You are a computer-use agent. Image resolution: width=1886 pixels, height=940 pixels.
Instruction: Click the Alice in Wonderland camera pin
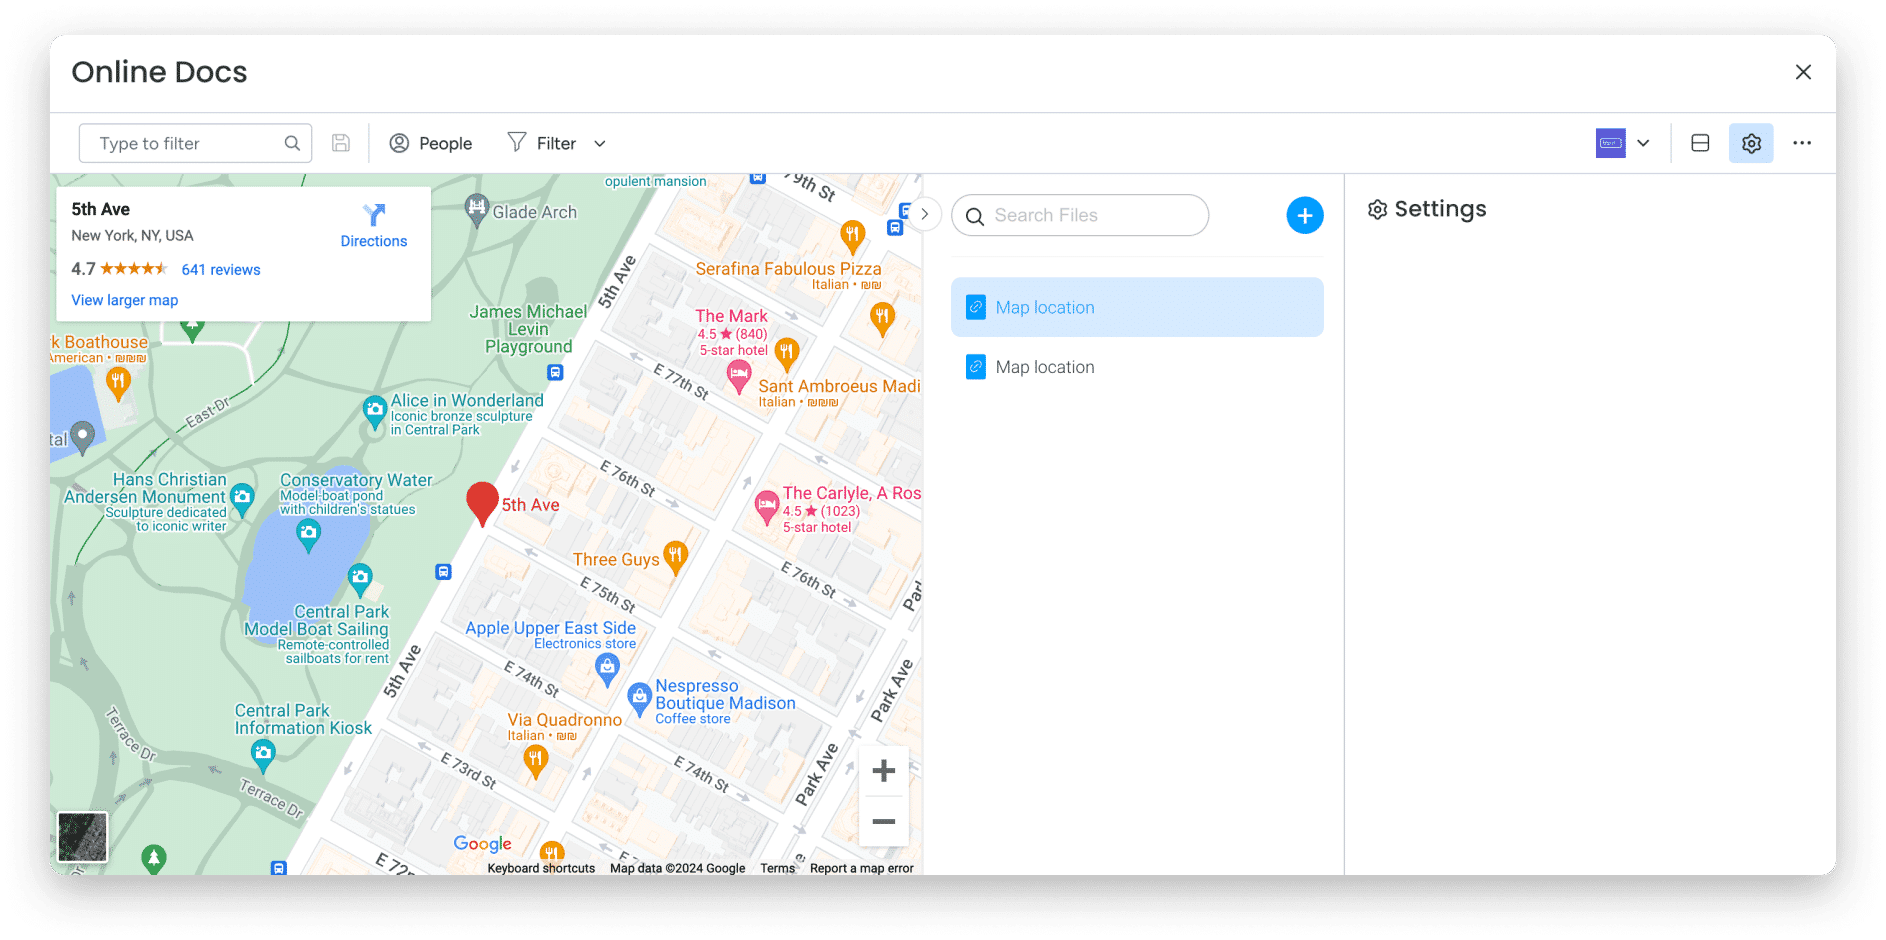pos(375,412)
